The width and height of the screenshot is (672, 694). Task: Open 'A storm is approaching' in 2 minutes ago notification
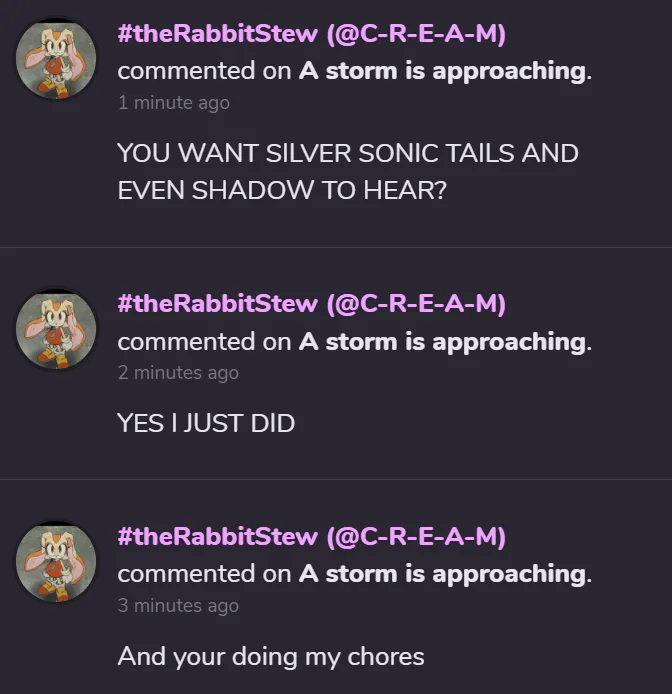pyautogui.click(x=441, y=342)
